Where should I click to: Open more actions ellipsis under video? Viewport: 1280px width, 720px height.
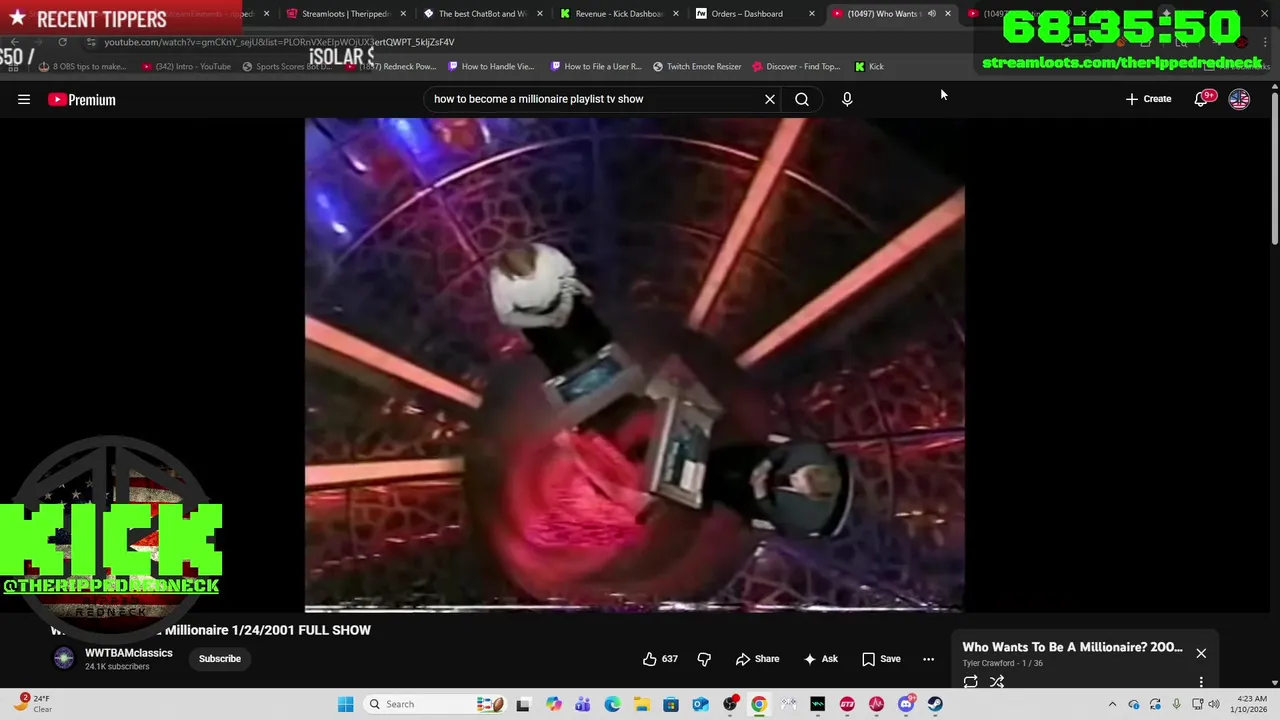tap(928, 659)
